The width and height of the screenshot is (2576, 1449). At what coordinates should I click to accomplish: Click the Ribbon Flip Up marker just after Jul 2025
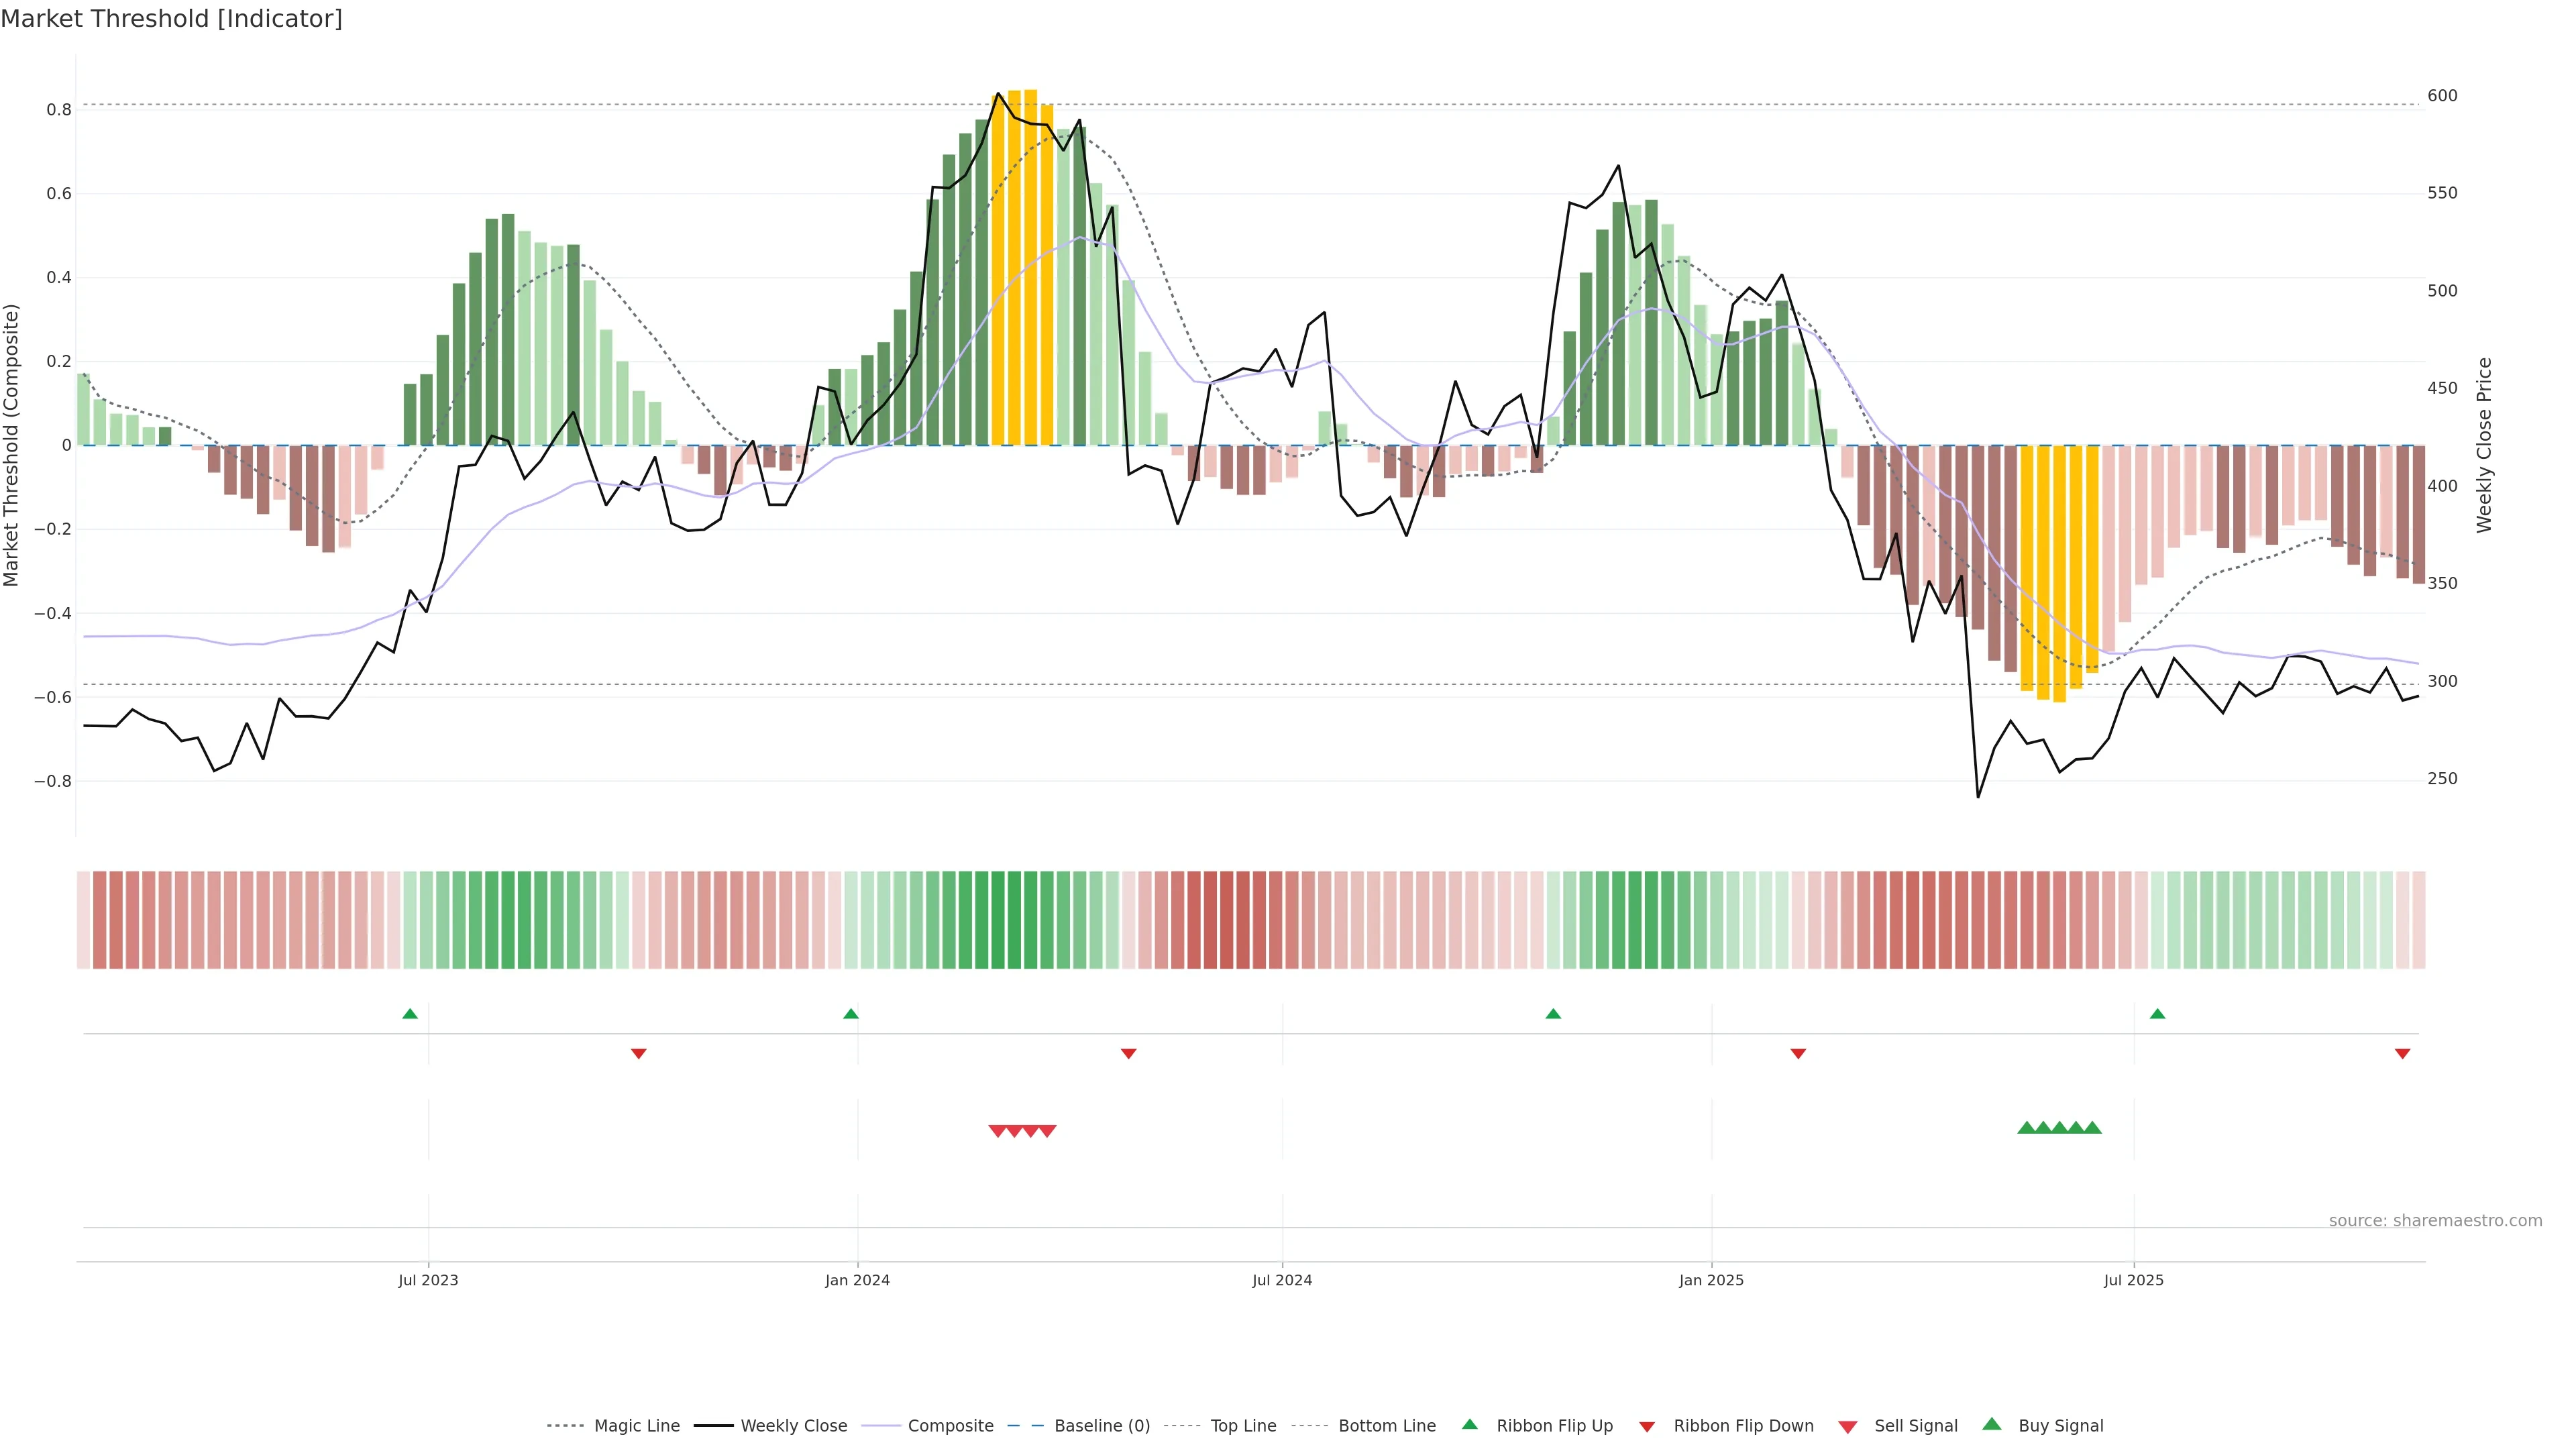pos(2157,1014)
